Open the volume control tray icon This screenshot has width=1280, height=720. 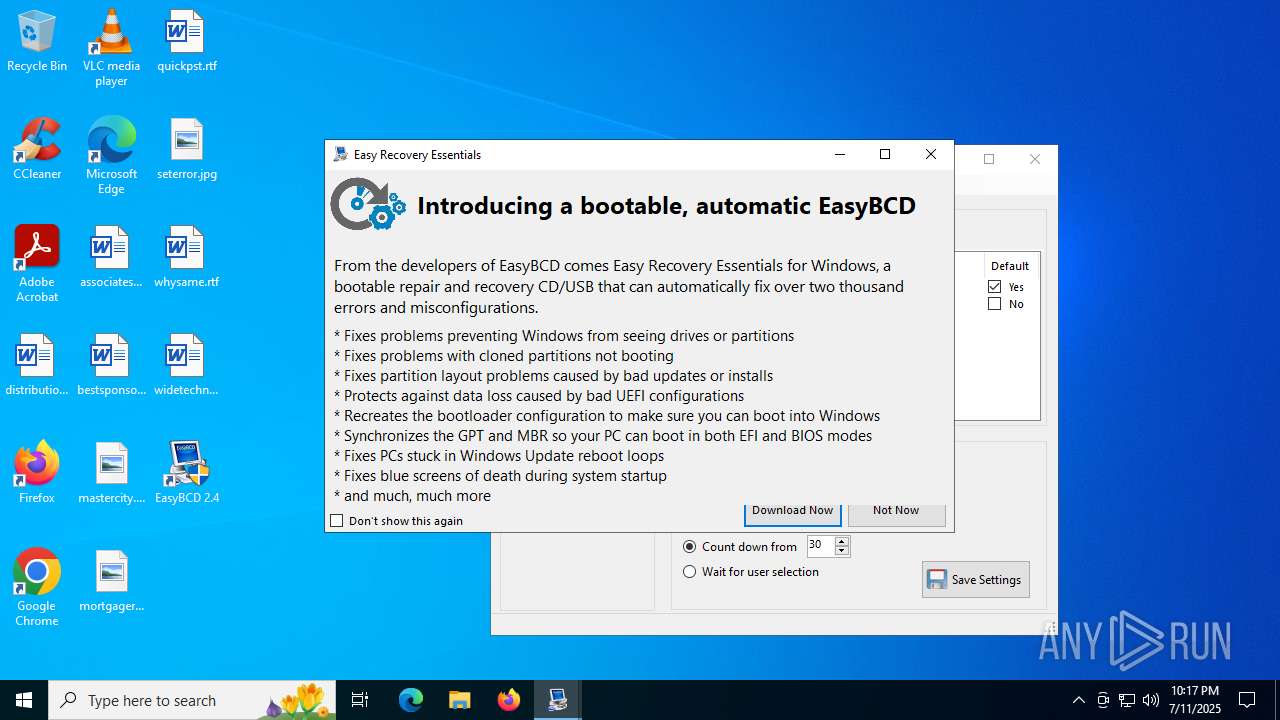pyautogui.click(x=1151, y=700)
